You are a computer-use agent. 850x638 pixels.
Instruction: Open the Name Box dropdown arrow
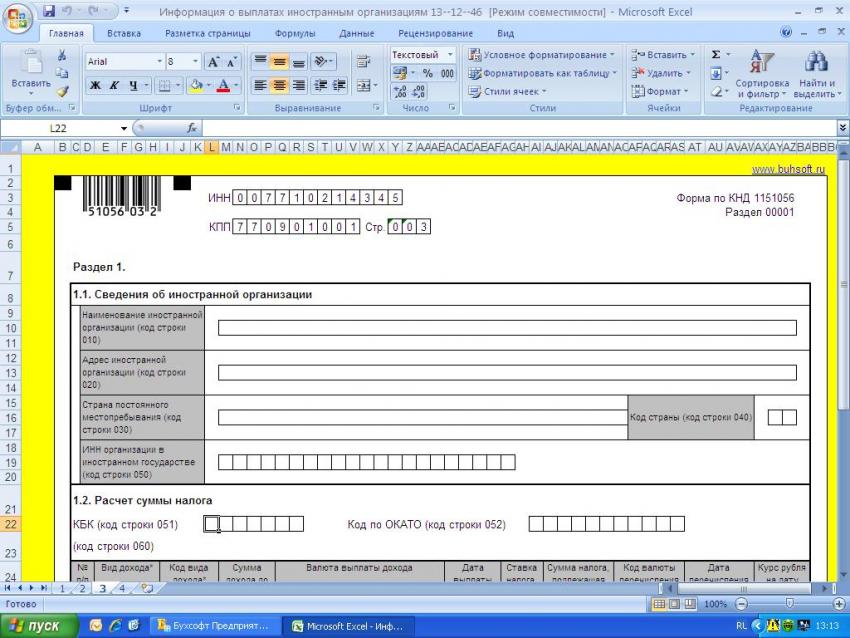coord(124,128)
